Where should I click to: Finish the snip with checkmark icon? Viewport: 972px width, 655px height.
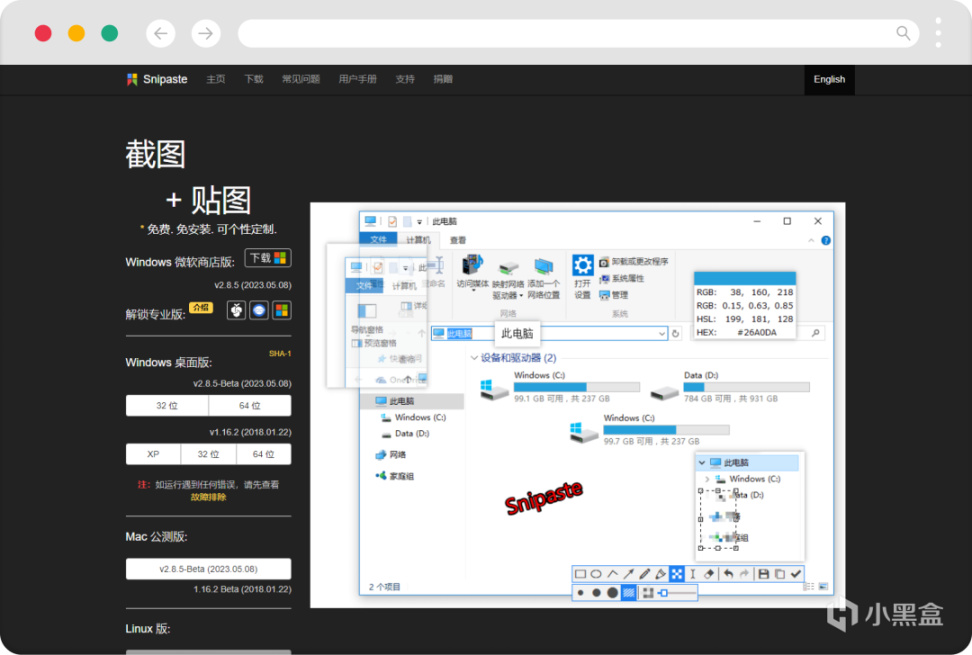coord(796,574)
